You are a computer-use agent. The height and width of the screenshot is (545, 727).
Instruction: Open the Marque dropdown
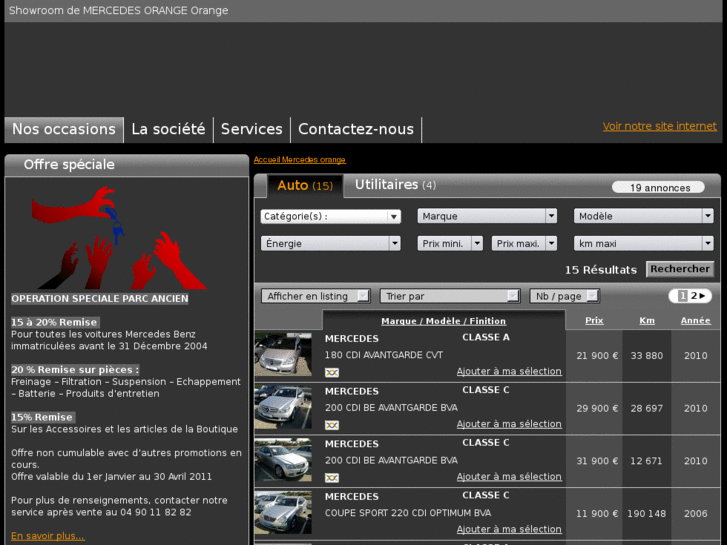point(487,216)
